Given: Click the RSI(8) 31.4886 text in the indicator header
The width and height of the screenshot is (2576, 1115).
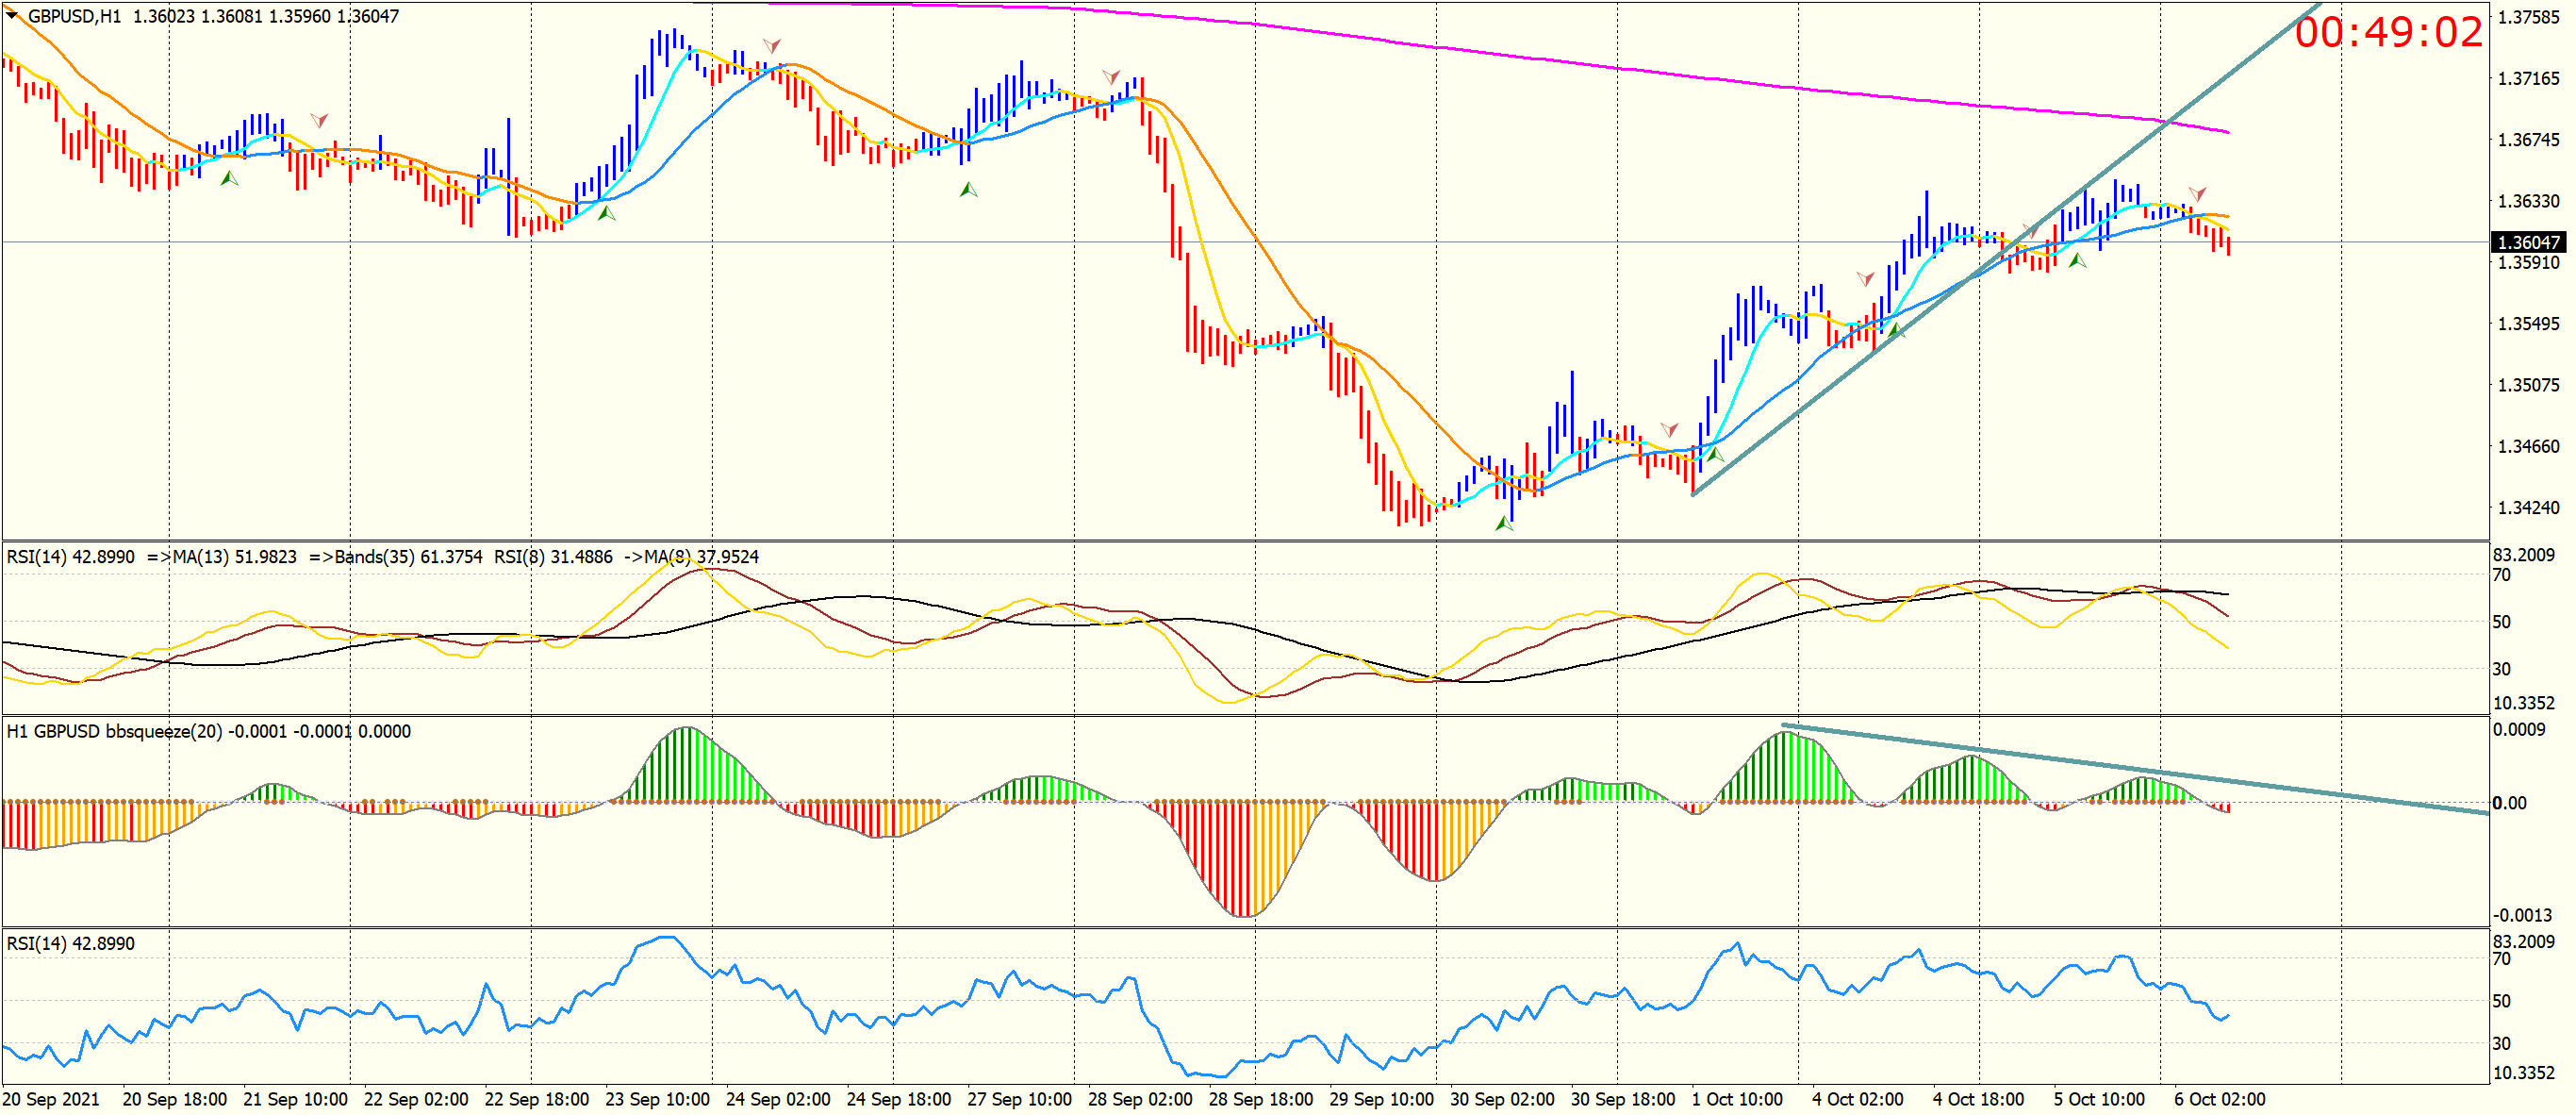Looking at the screenshot, I should pyautogui.click(x=553, y=556).
